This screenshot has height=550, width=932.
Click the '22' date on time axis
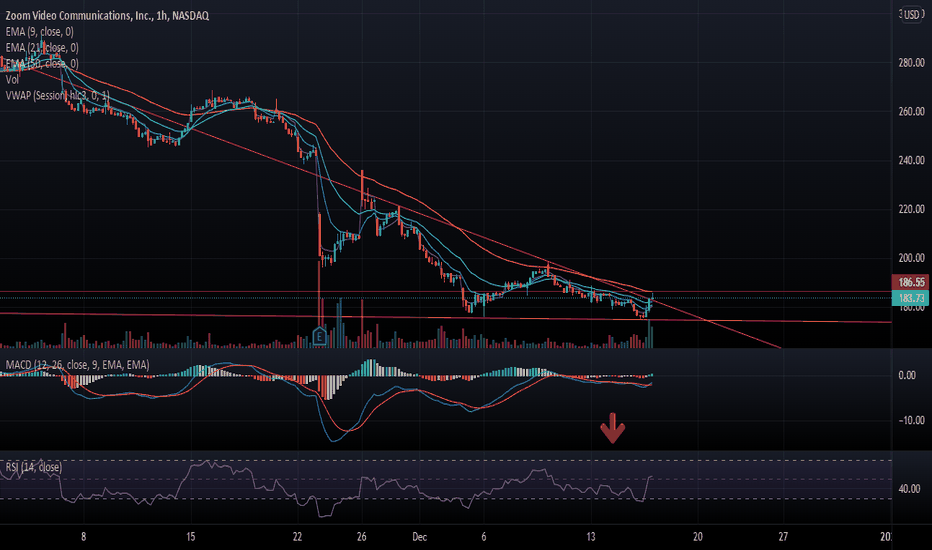[298, 537]
